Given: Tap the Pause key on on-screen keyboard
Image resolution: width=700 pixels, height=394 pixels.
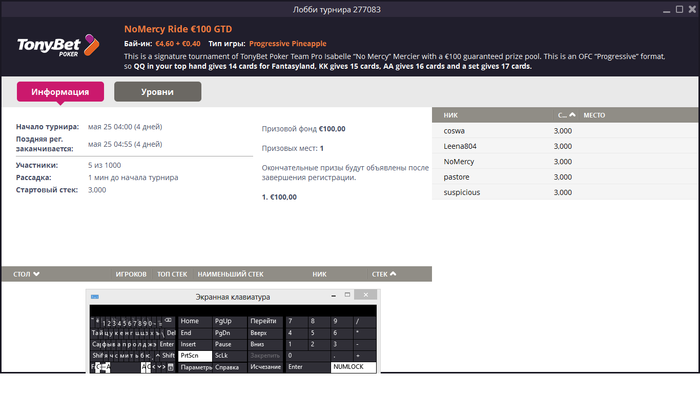Looking at the screenshot, I should [229, 344].
